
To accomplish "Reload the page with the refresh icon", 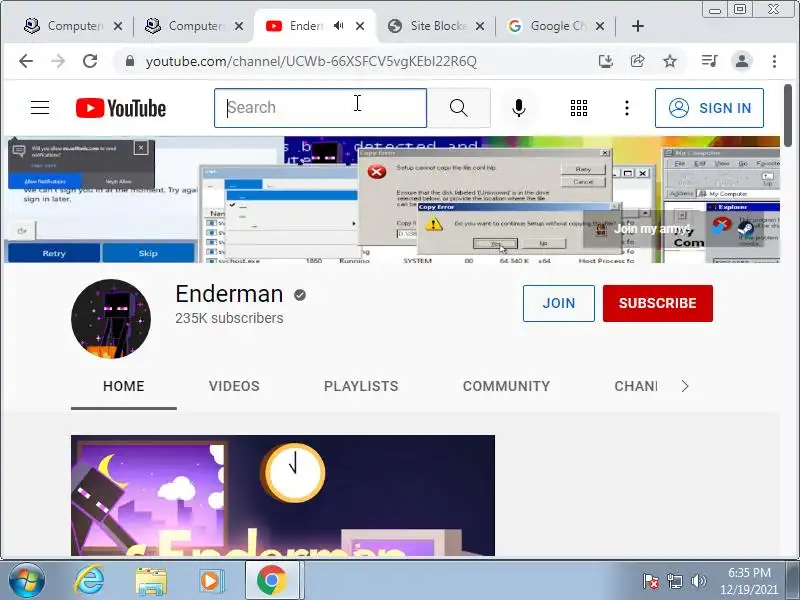I will [90, 61].
